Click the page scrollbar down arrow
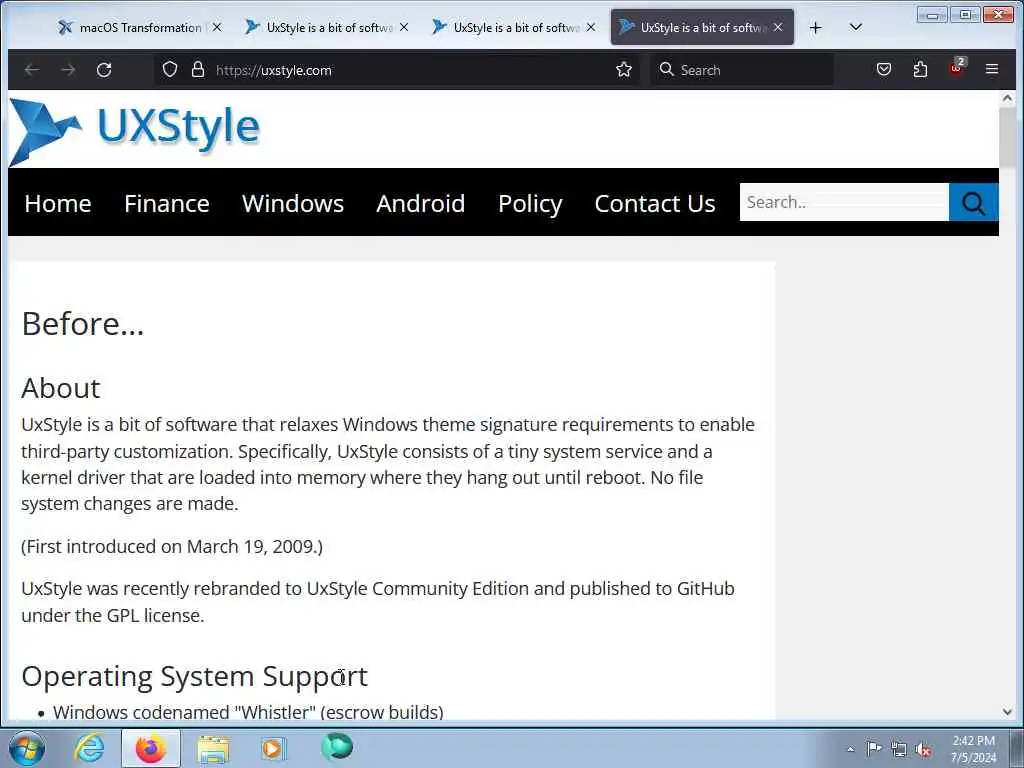 click(1007, 712)
